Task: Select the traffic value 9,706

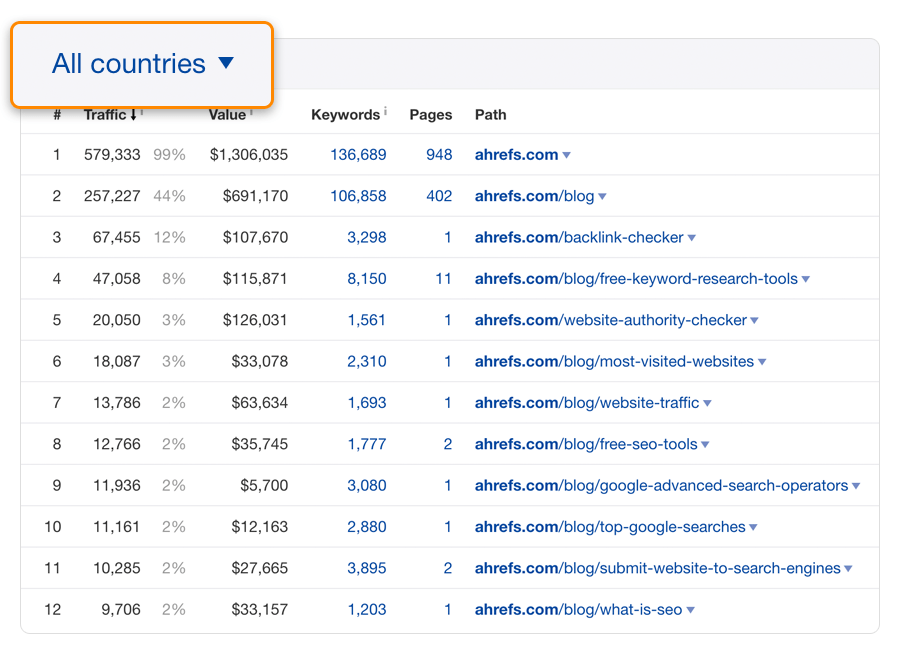Action: coord(121,609)
